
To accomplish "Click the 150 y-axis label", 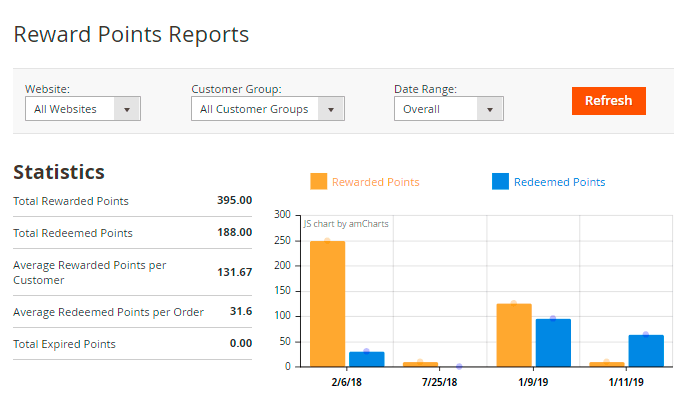I will click(x=282, y=291).
